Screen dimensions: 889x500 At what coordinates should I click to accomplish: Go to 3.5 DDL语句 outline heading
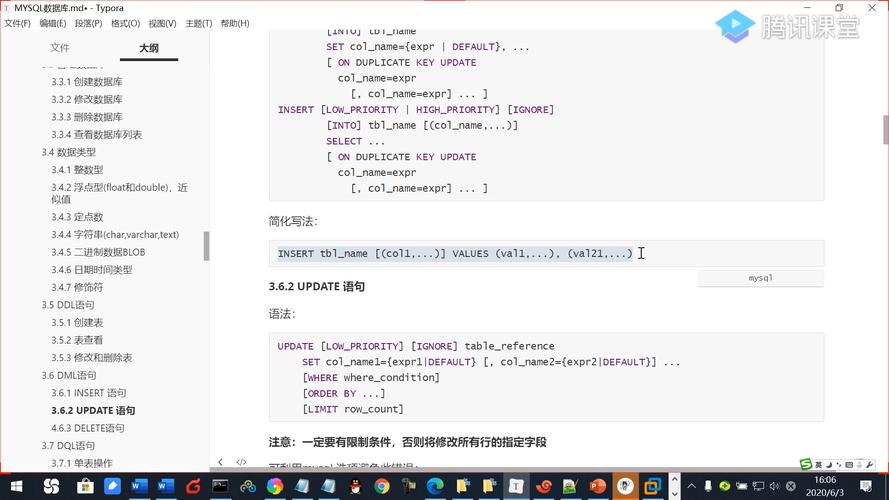click(x=67, y=304)
